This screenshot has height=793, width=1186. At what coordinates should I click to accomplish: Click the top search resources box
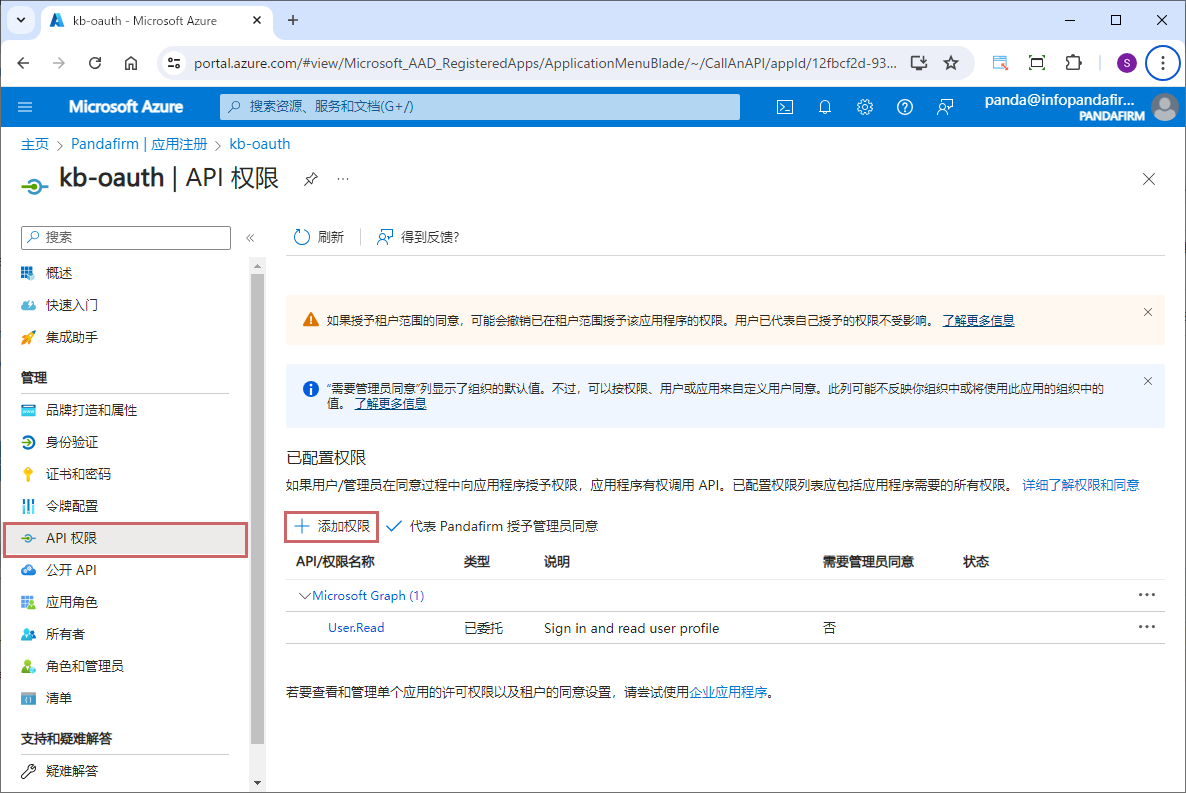pyautogui.click(x=480, y=107)
